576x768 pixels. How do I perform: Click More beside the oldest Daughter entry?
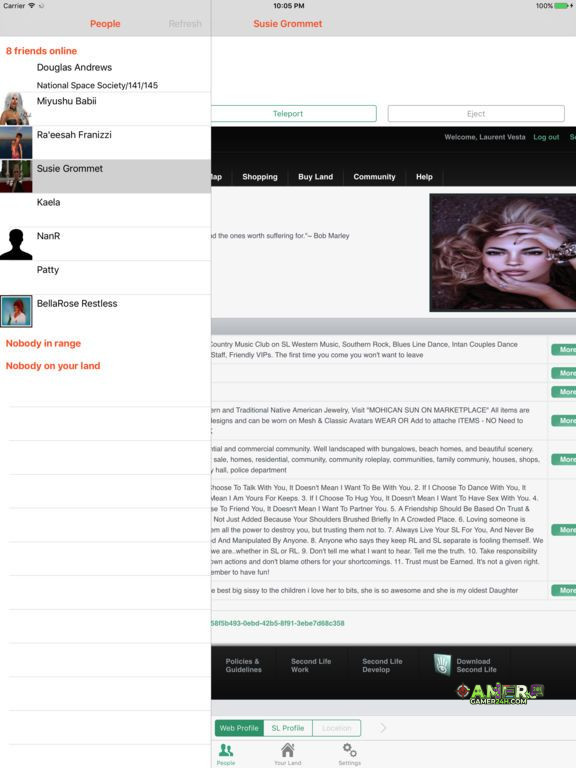[x=564, y=590]
